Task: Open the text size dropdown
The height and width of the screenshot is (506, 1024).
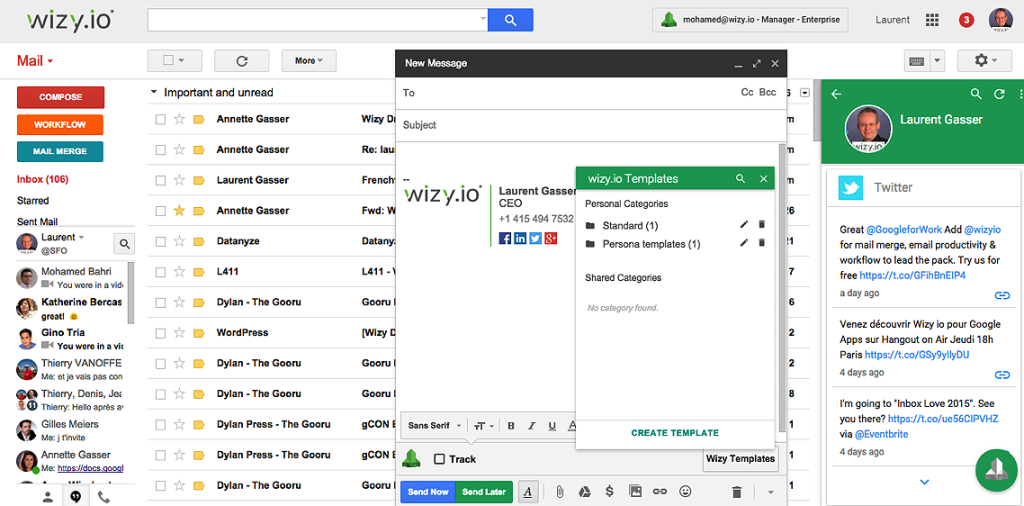Action: pos(484,426)
